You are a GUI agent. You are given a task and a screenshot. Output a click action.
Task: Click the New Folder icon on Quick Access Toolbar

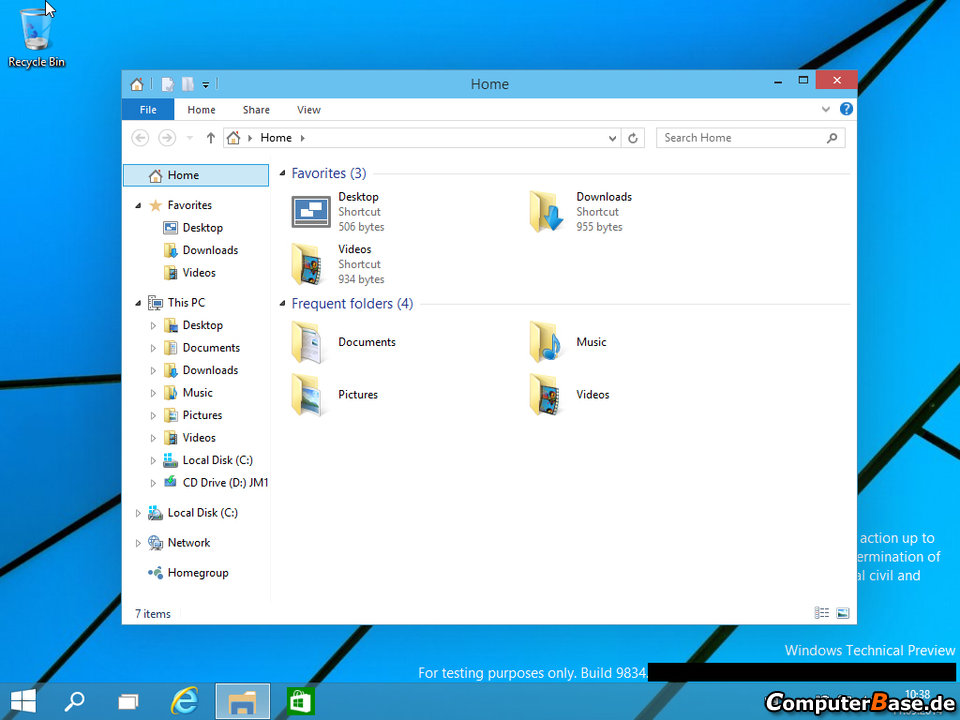(x=188, y=84)
